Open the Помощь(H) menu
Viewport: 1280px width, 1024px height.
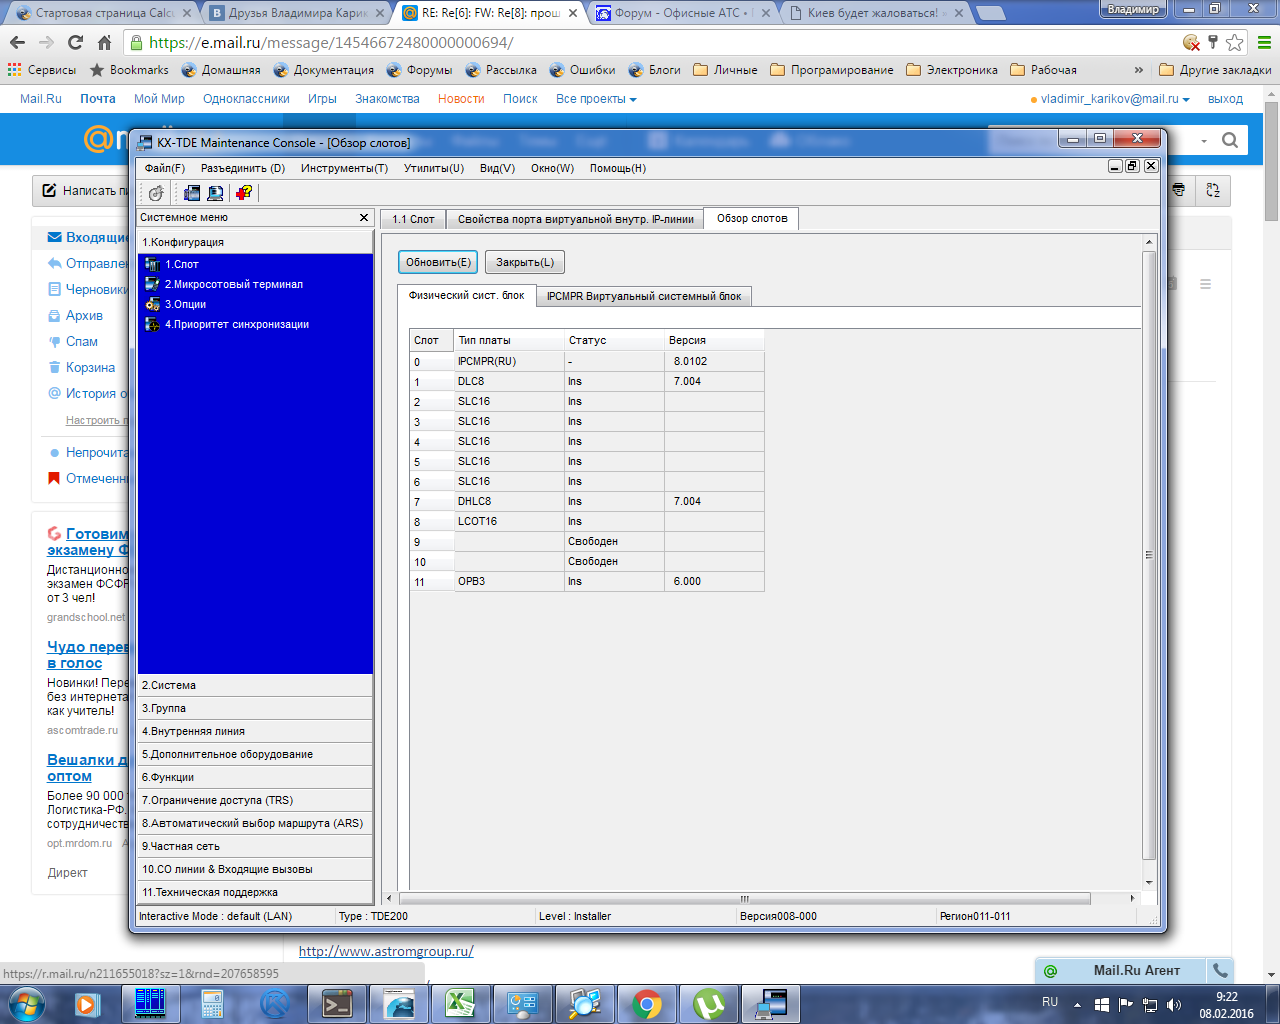(x=618, y=168)
